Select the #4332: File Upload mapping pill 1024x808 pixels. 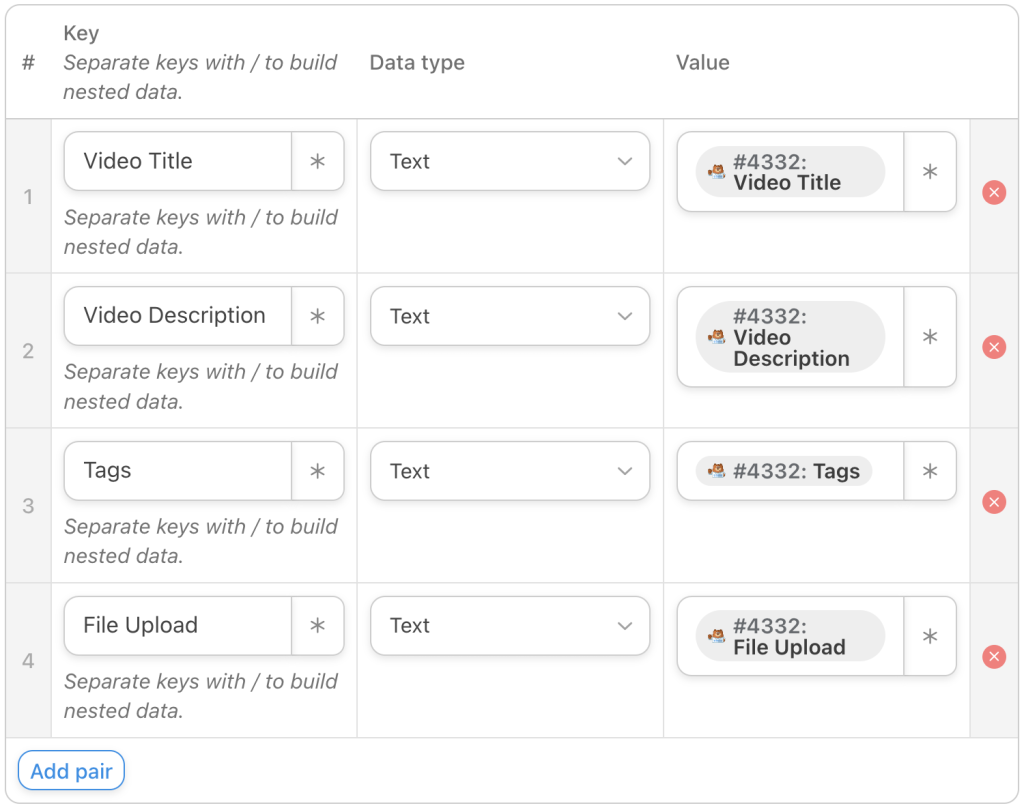click(x=786, y=634)
